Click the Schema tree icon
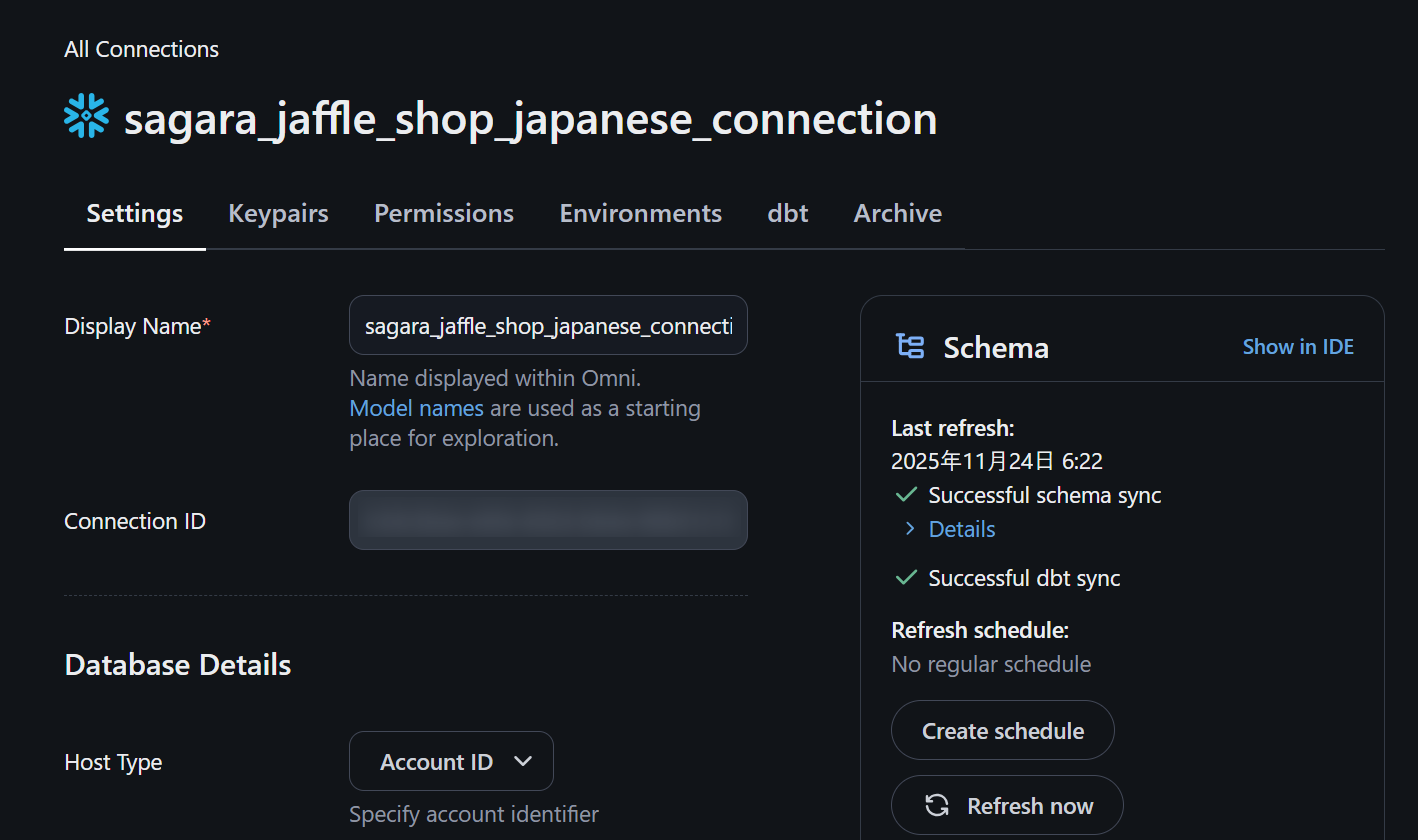 click(910, 347)
